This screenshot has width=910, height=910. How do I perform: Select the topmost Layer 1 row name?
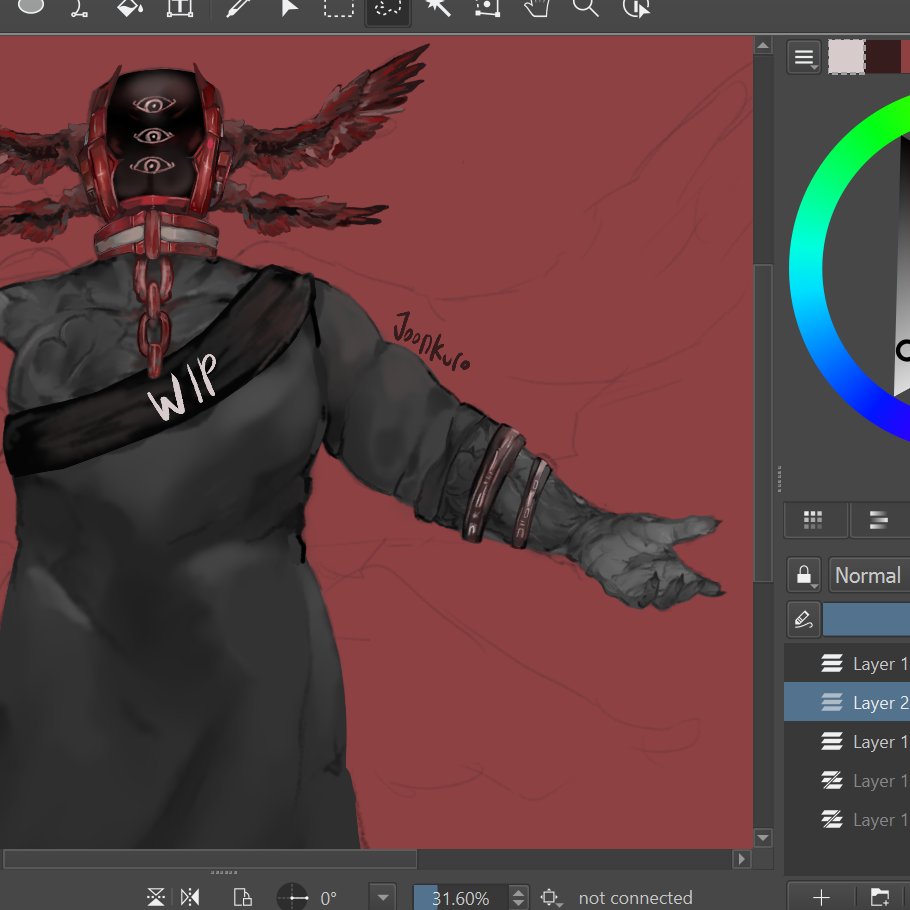pos(880,663)
